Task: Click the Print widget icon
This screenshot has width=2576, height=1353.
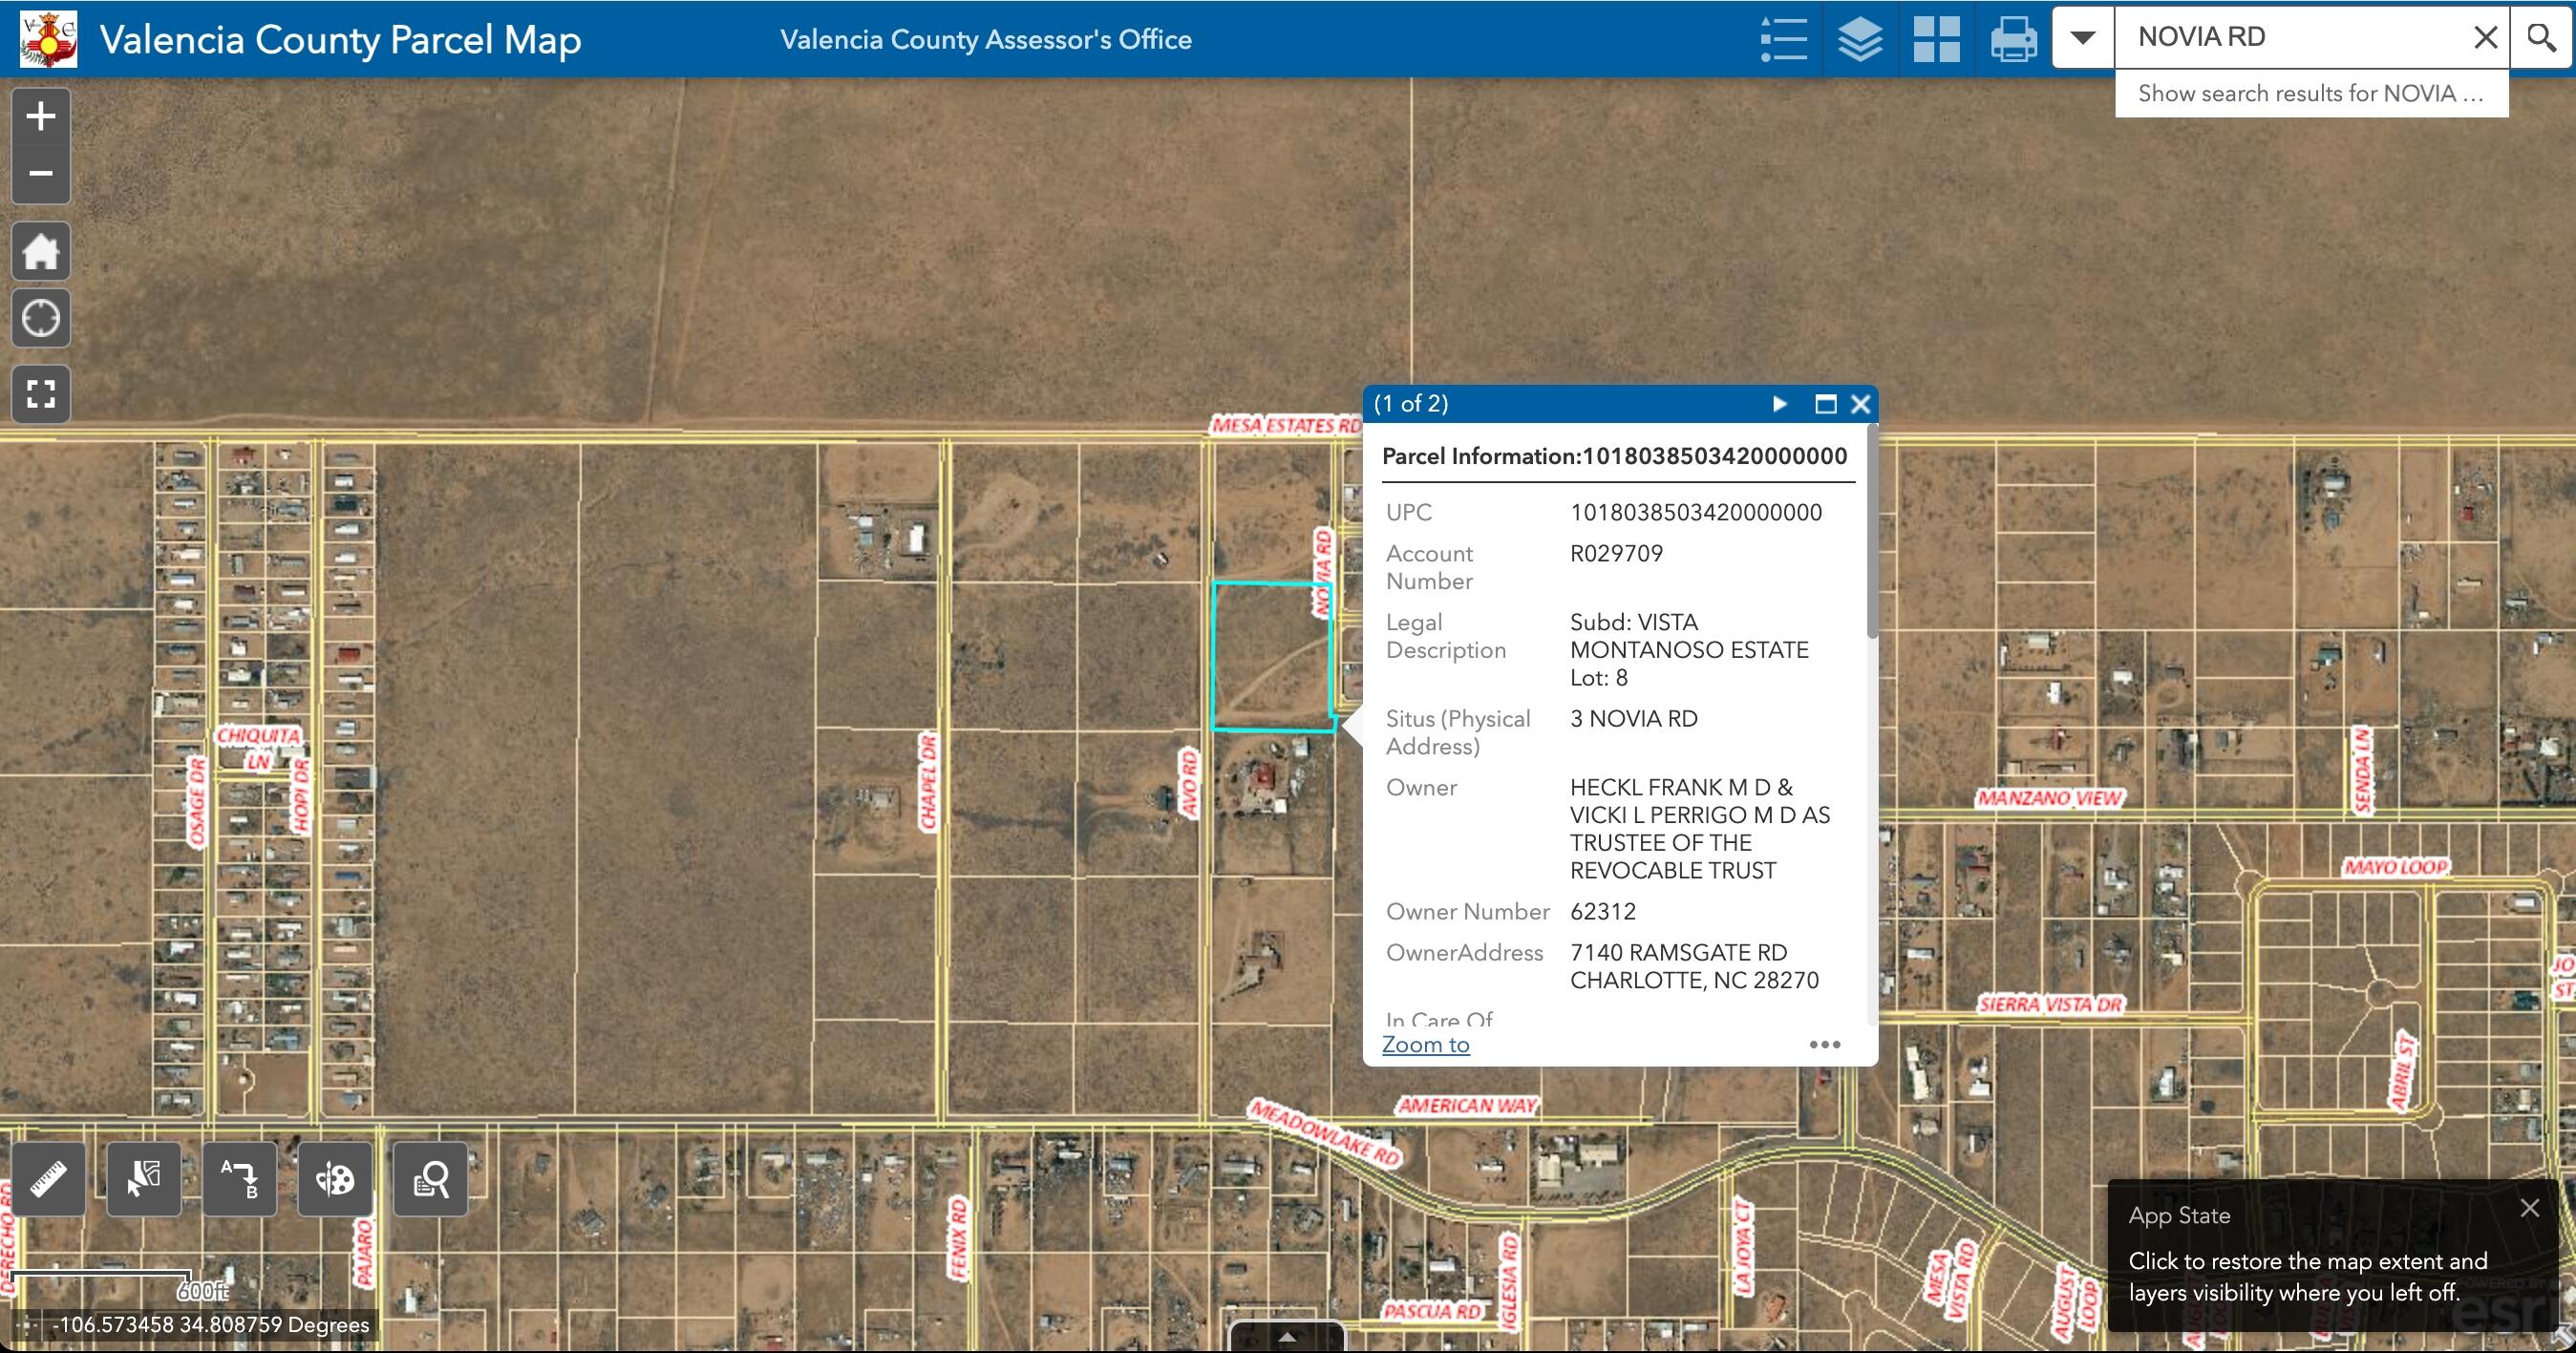Action: [2013, 39]
